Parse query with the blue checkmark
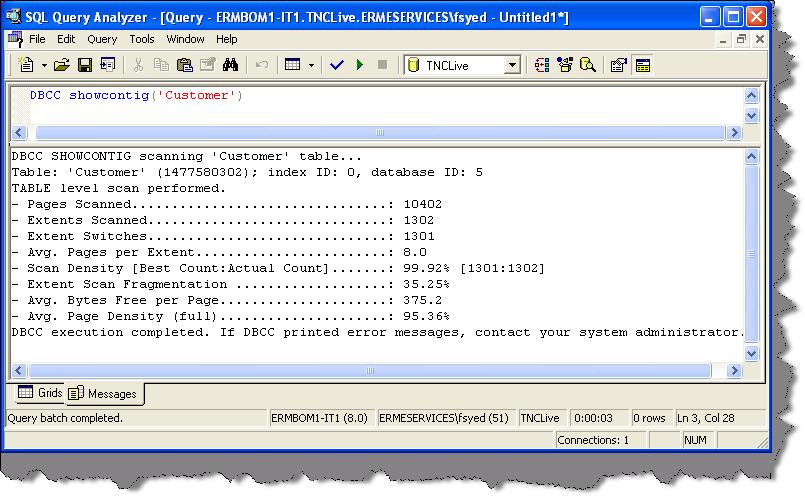The height and width of the screenshot is (496, 805). (337, 65)
